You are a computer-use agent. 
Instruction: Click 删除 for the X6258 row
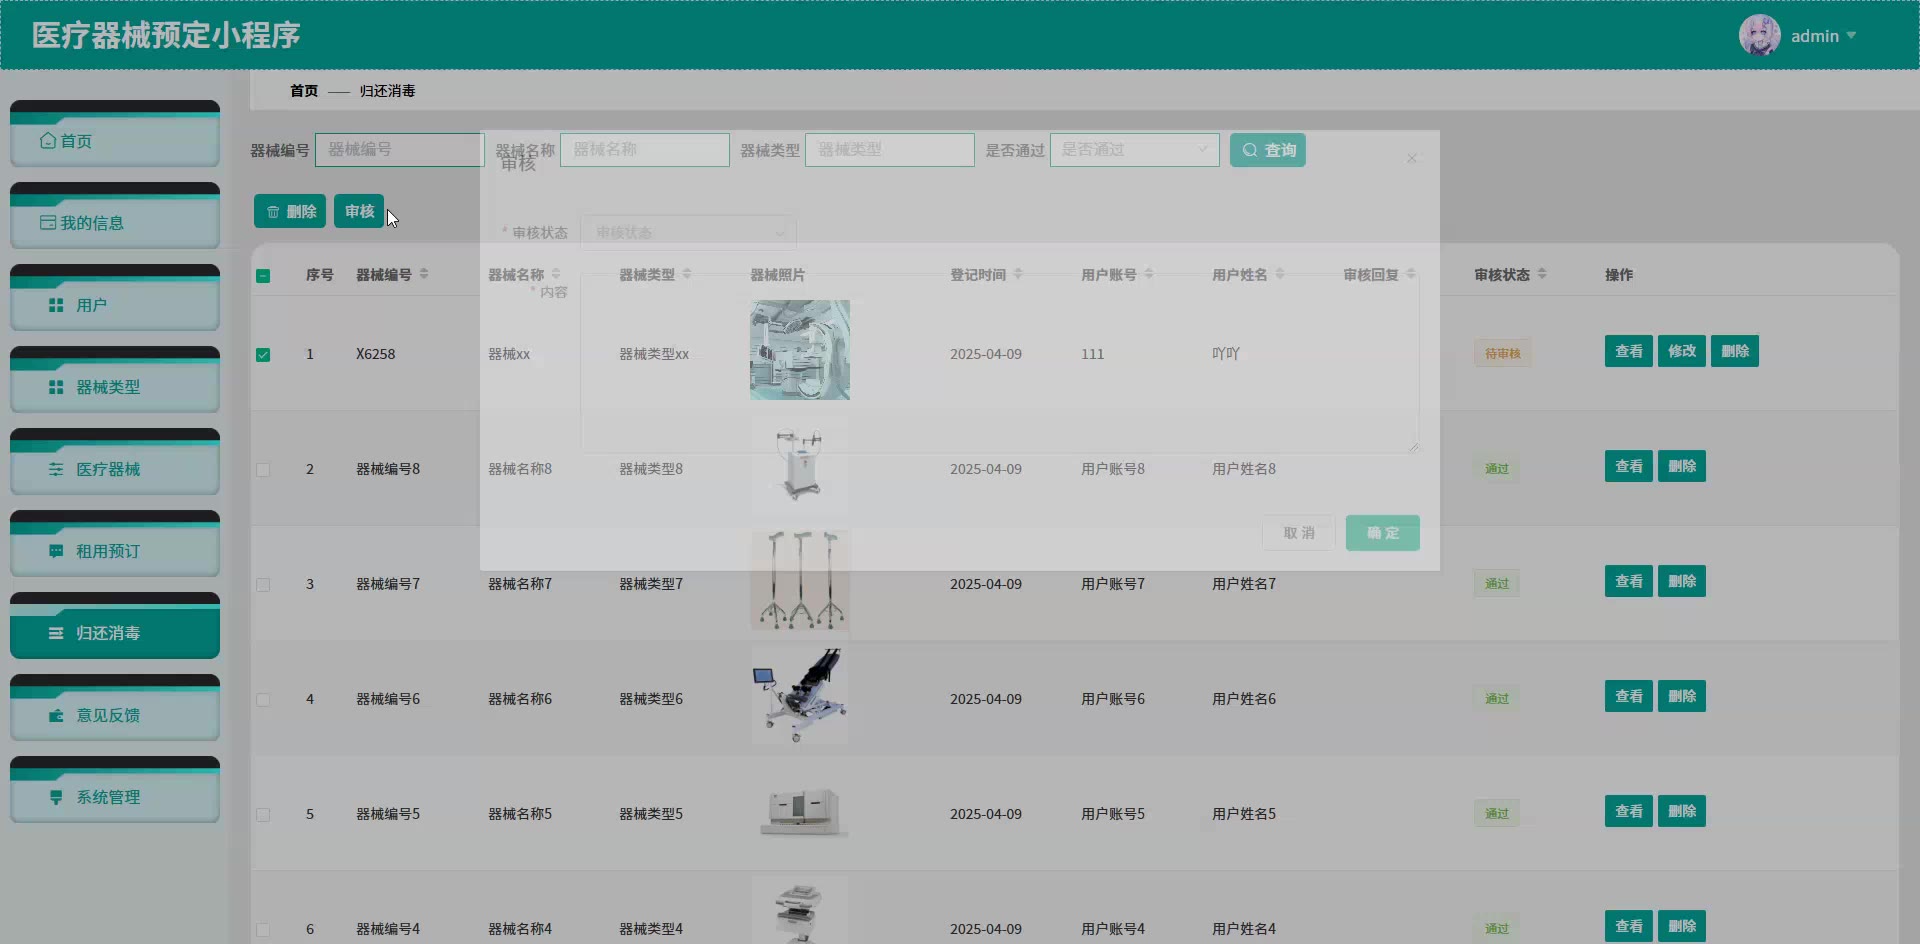point(1735,351)
